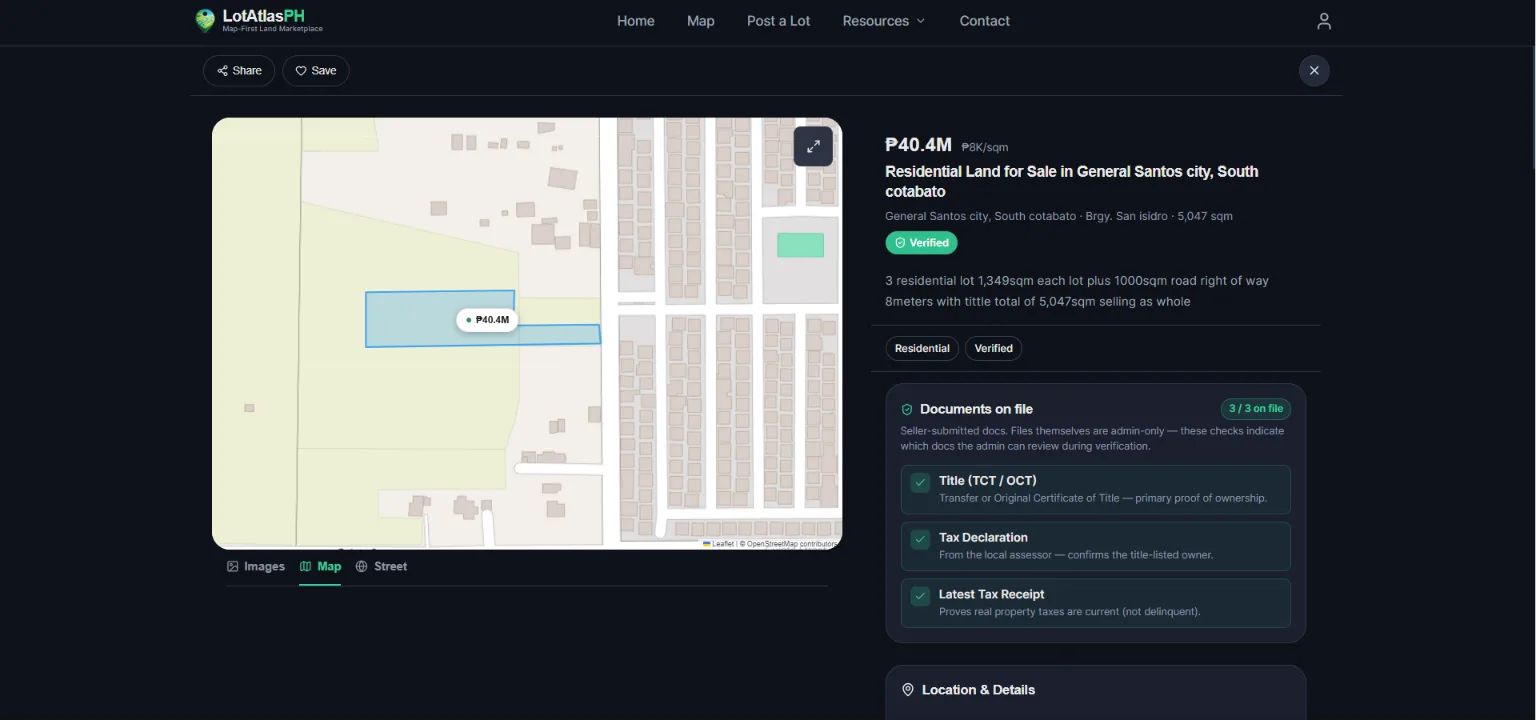The image size is (1536, 721).
Task: Click the ₱8K/sqm price text
Action: tap(985, 148)
